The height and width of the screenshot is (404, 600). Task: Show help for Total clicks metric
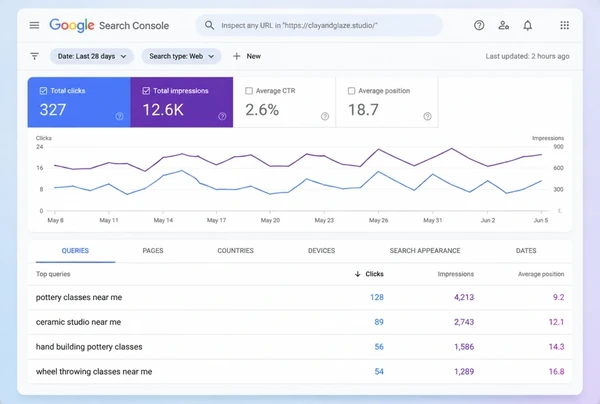[119, 116]
